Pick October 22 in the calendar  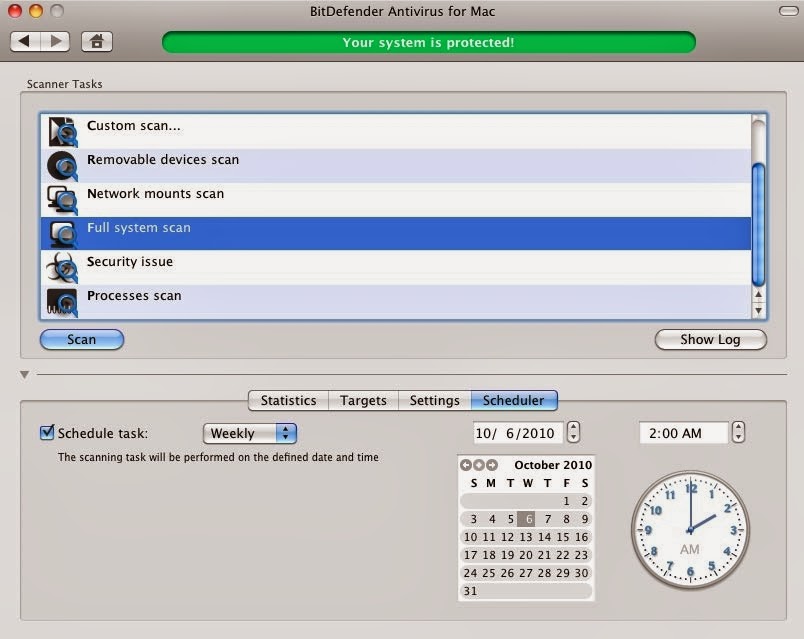tap(562, 555)
